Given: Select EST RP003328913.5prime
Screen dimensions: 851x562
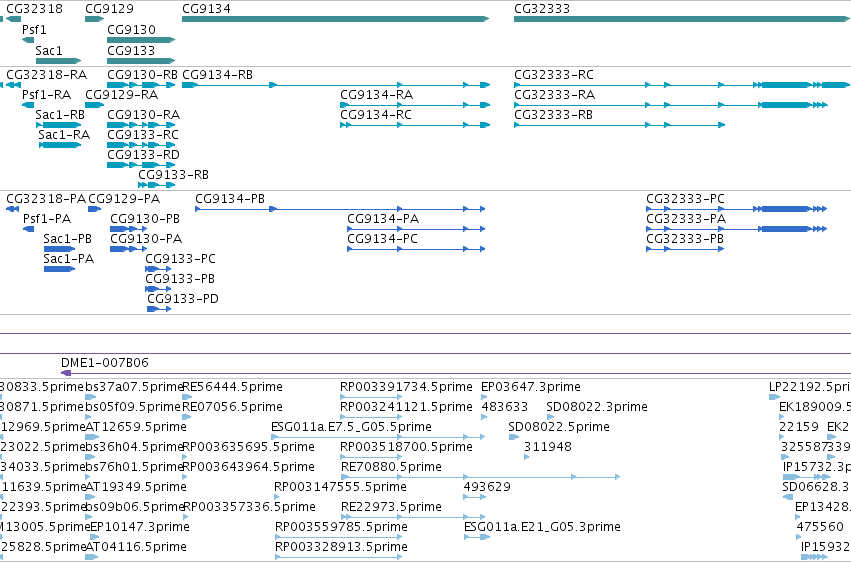Looking at the screenshot, I should pyautogui.click(x=339, y=558).
